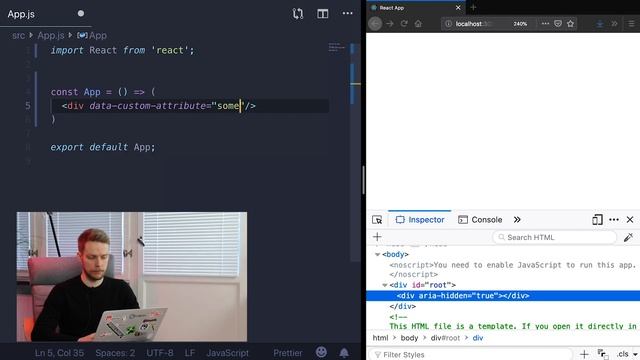Open devtools options ellipsis menu
Image resolution: width=640 pixels, height=360 pixels.
click(614, 220)
